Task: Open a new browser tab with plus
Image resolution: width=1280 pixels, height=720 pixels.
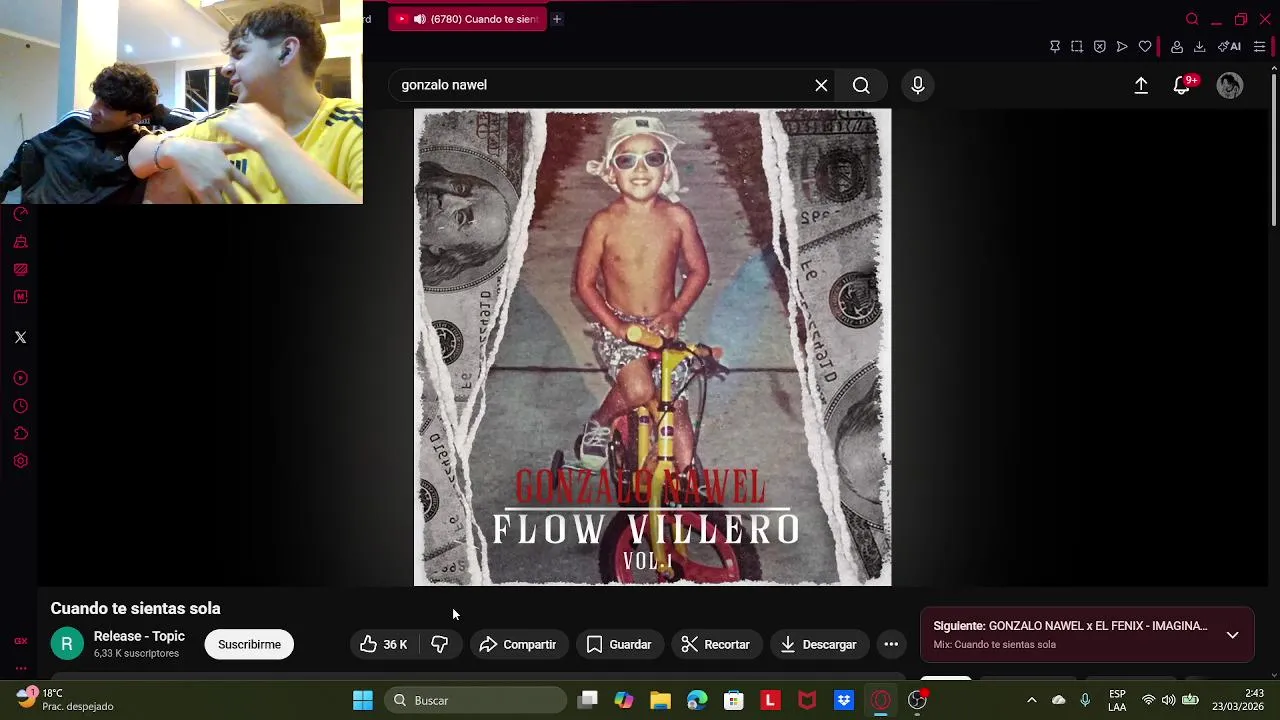Action: click(557, 19)
